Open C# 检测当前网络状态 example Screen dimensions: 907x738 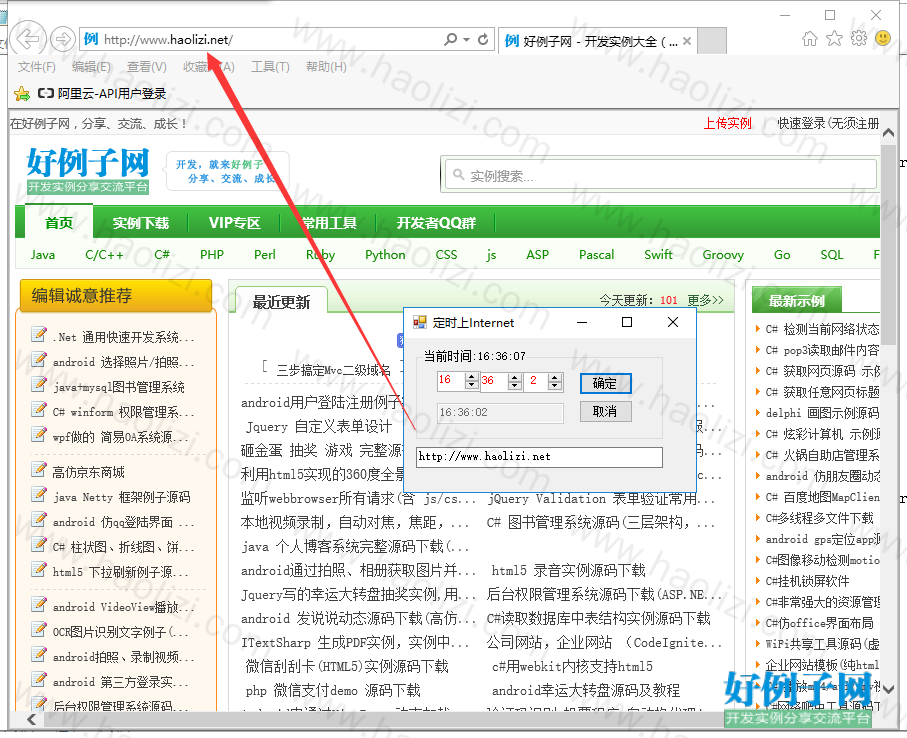tap(822, 329)
